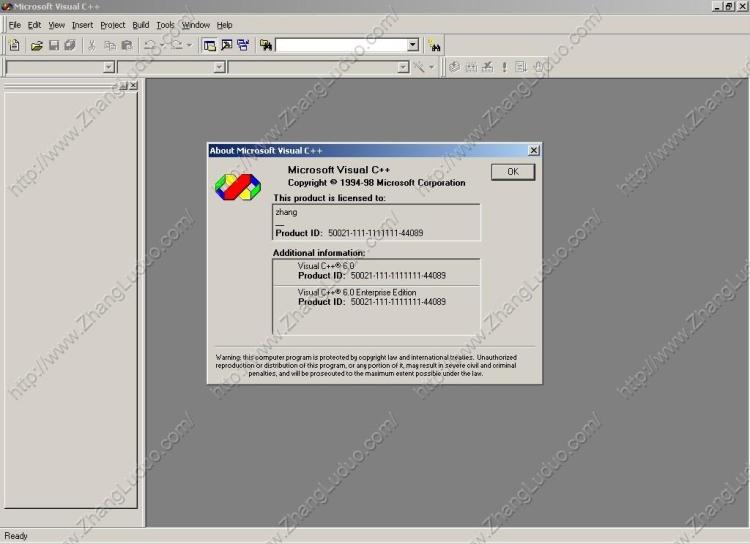Click the Copy toolbar icon
The height and width of the screenshot is (544, 750).
(110, 45)
